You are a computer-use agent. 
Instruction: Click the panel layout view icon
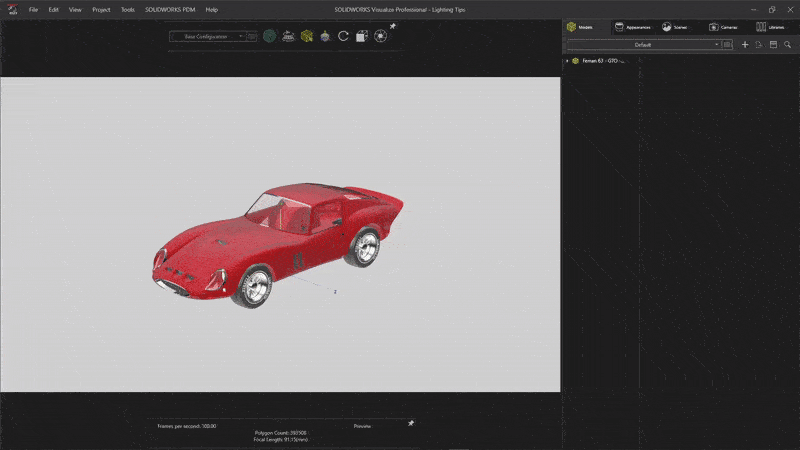773,45
